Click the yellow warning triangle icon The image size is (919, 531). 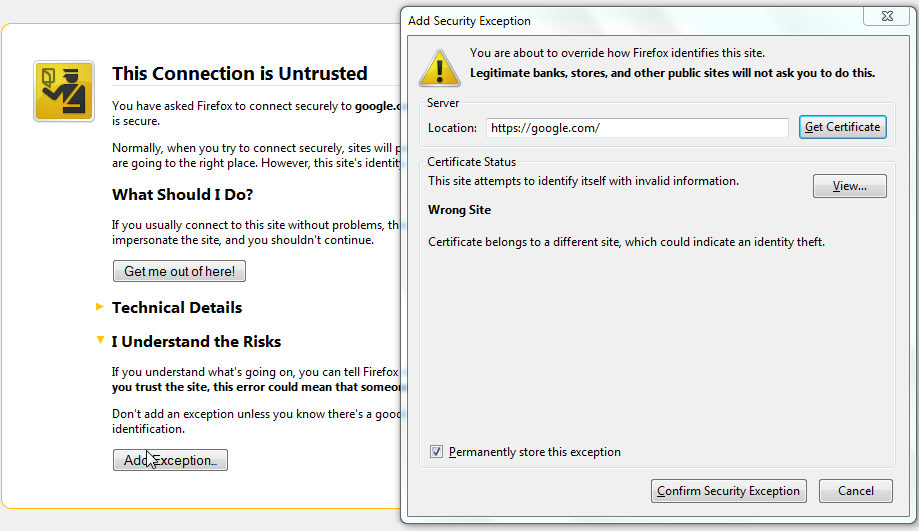438,64
